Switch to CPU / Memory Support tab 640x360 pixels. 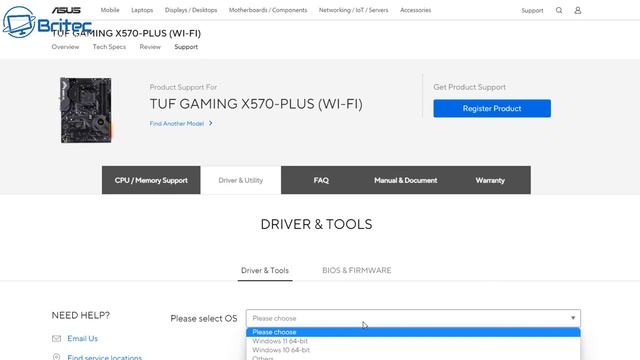[x=151, y=180]
